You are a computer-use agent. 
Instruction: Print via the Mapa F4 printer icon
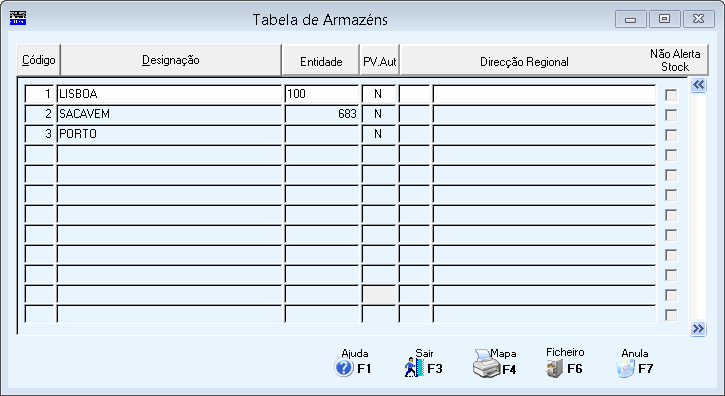coord(486,364)
